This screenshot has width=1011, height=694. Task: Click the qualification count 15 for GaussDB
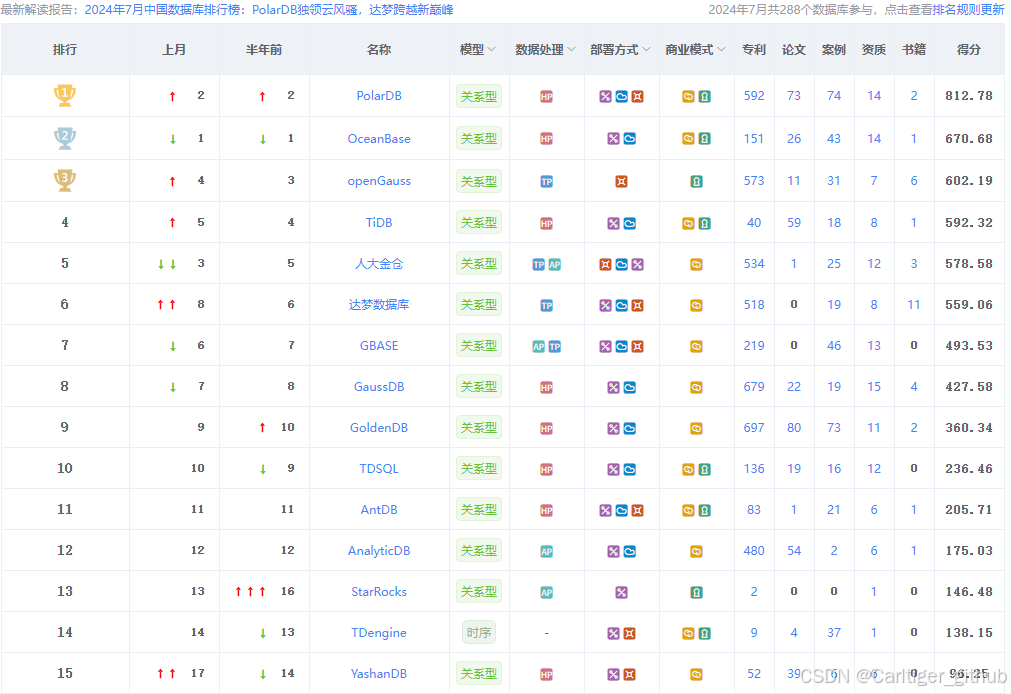click(x=874, y=387)
